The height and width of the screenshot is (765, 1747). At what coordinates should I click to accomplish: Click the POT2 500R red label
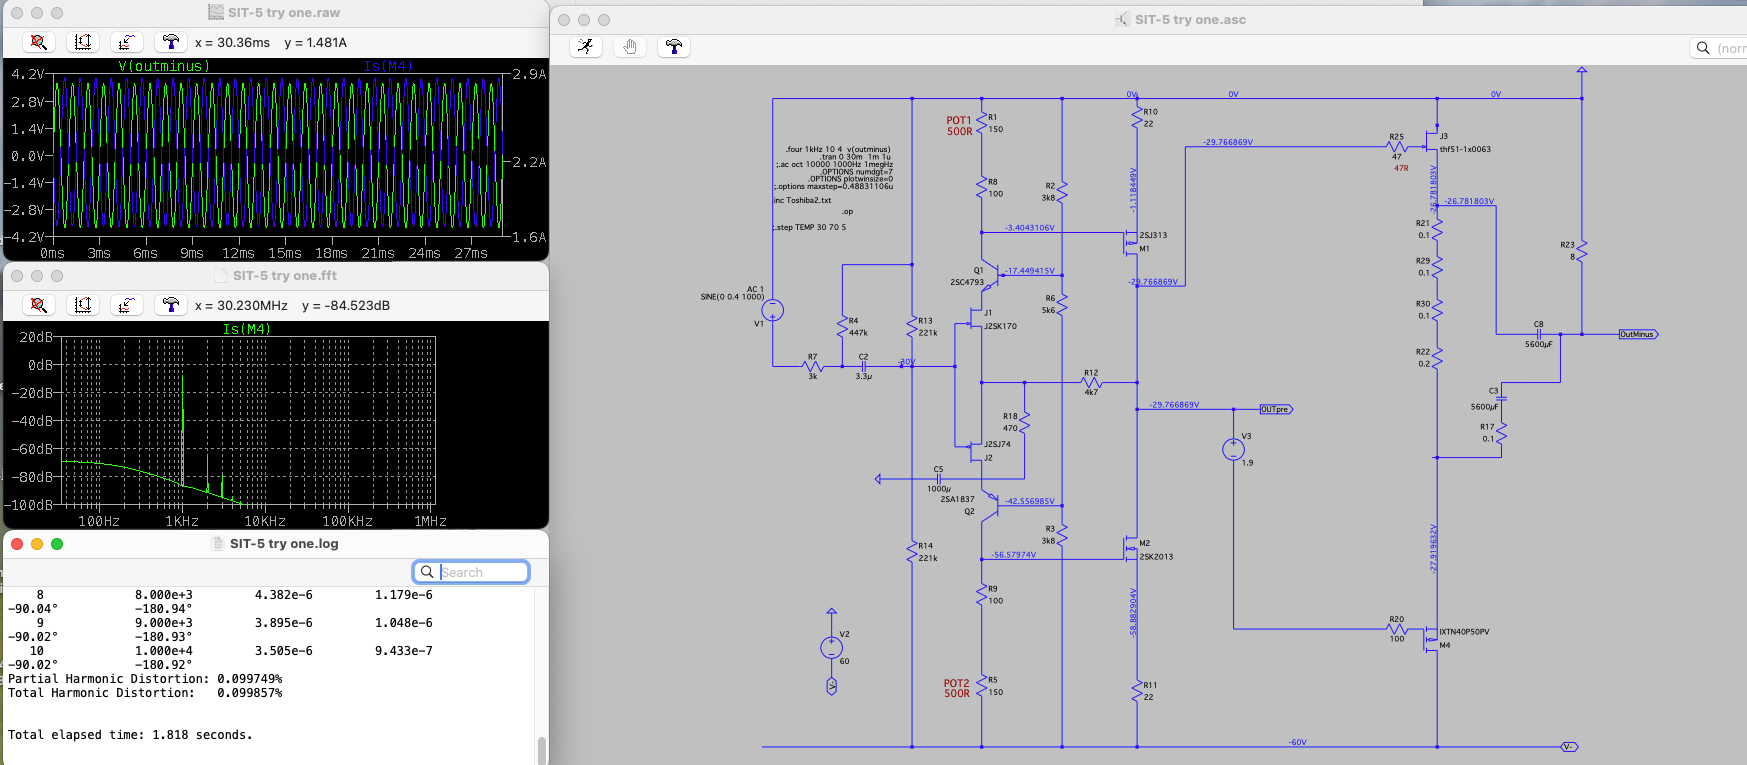[957, 688]
